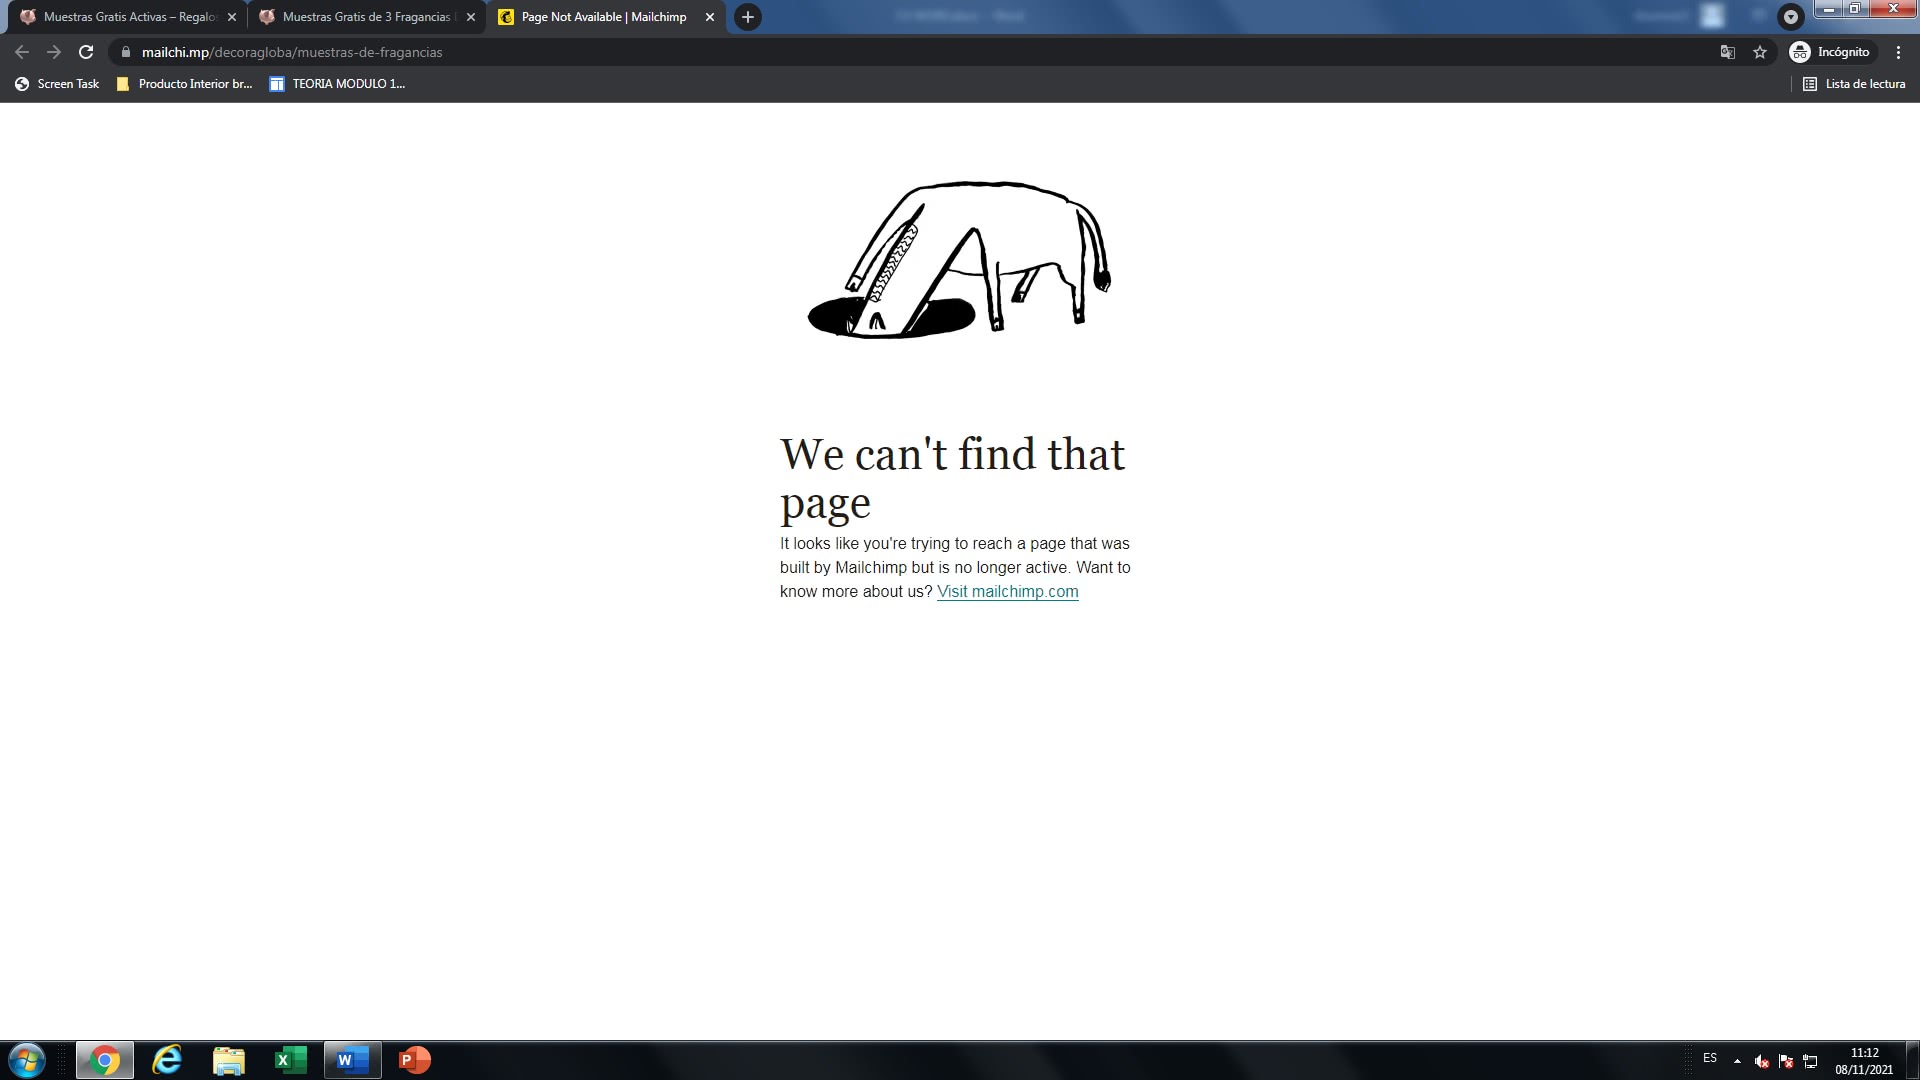This screenshot has height=1080, width=1920.
Task: Close the Muestras Gratis de 3 Fragancias tab
Action: point(471,17)
